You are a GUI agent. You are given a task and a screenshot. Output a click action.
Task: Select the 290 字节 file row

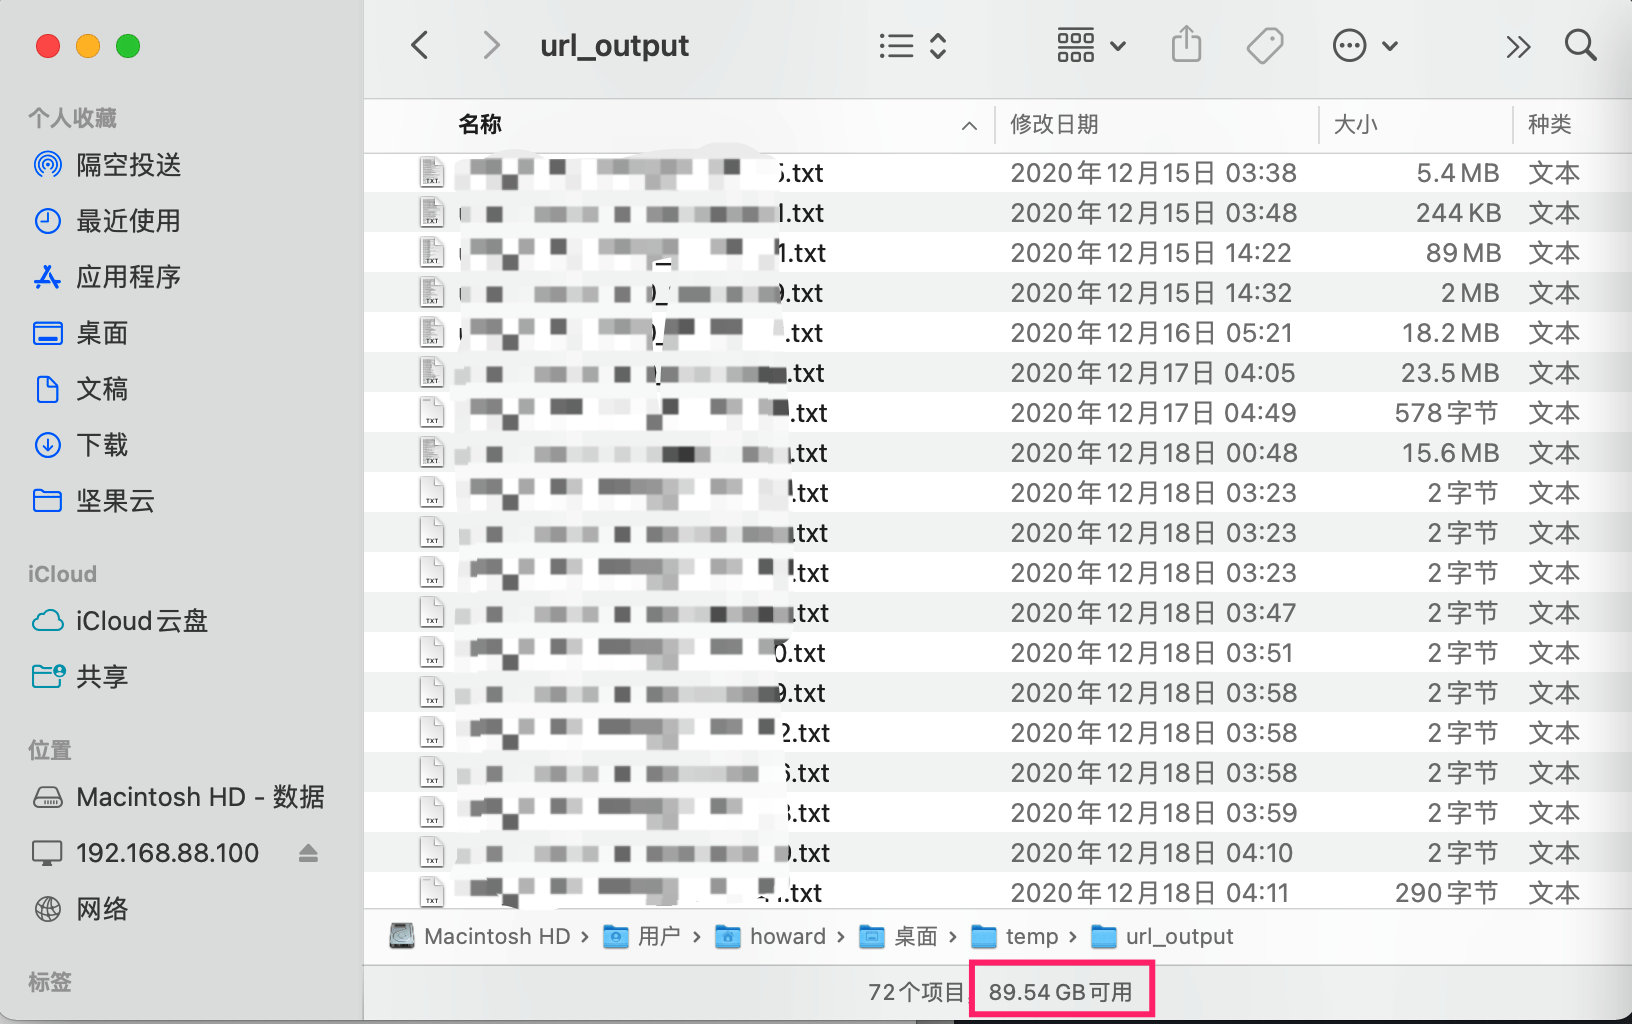click(998, 891)
